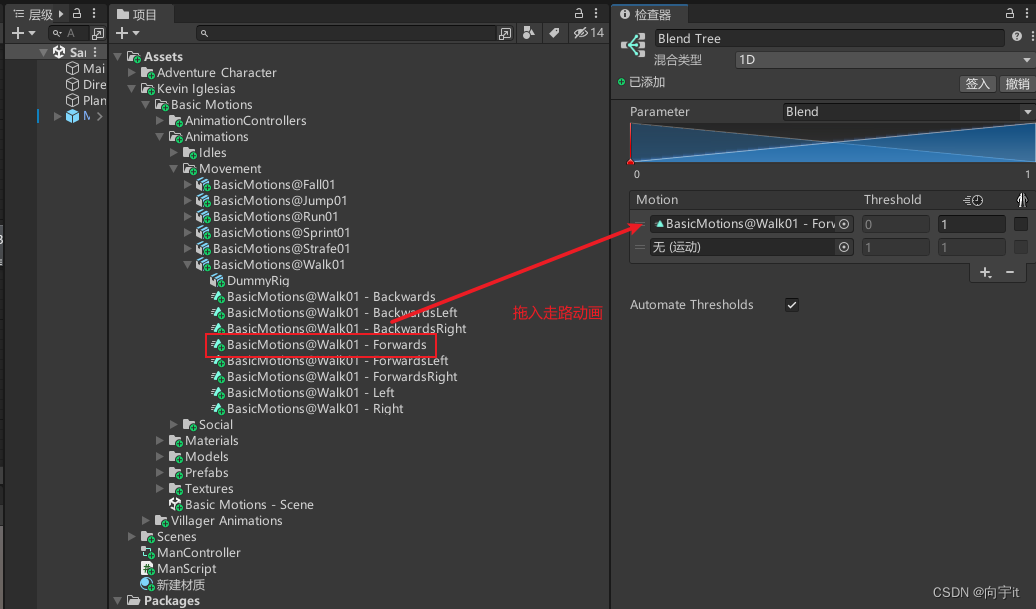Open the Parameter Blend dropdown

(x=908, y=112)
